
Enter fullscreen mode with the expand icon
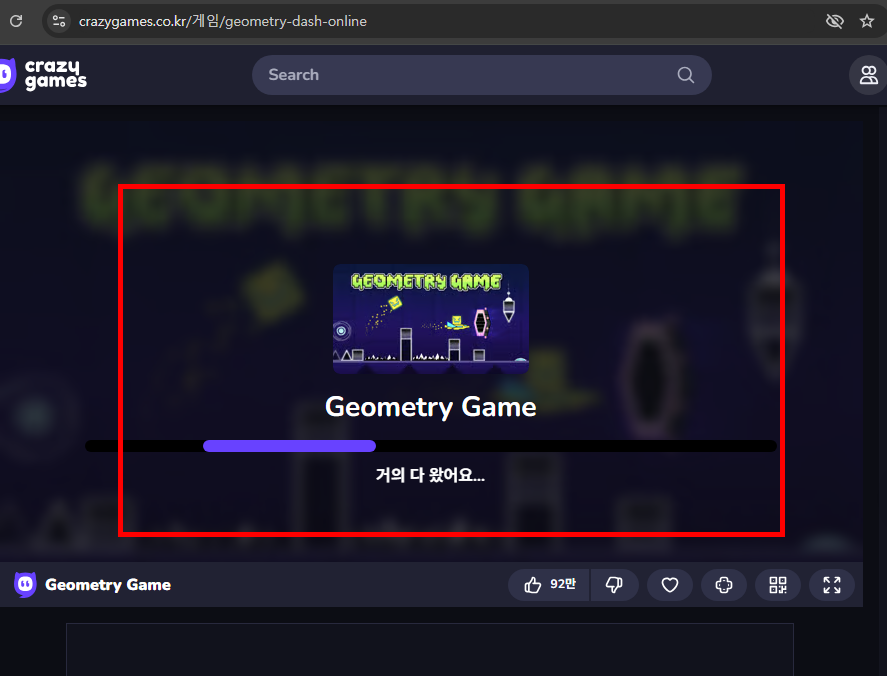832,584
